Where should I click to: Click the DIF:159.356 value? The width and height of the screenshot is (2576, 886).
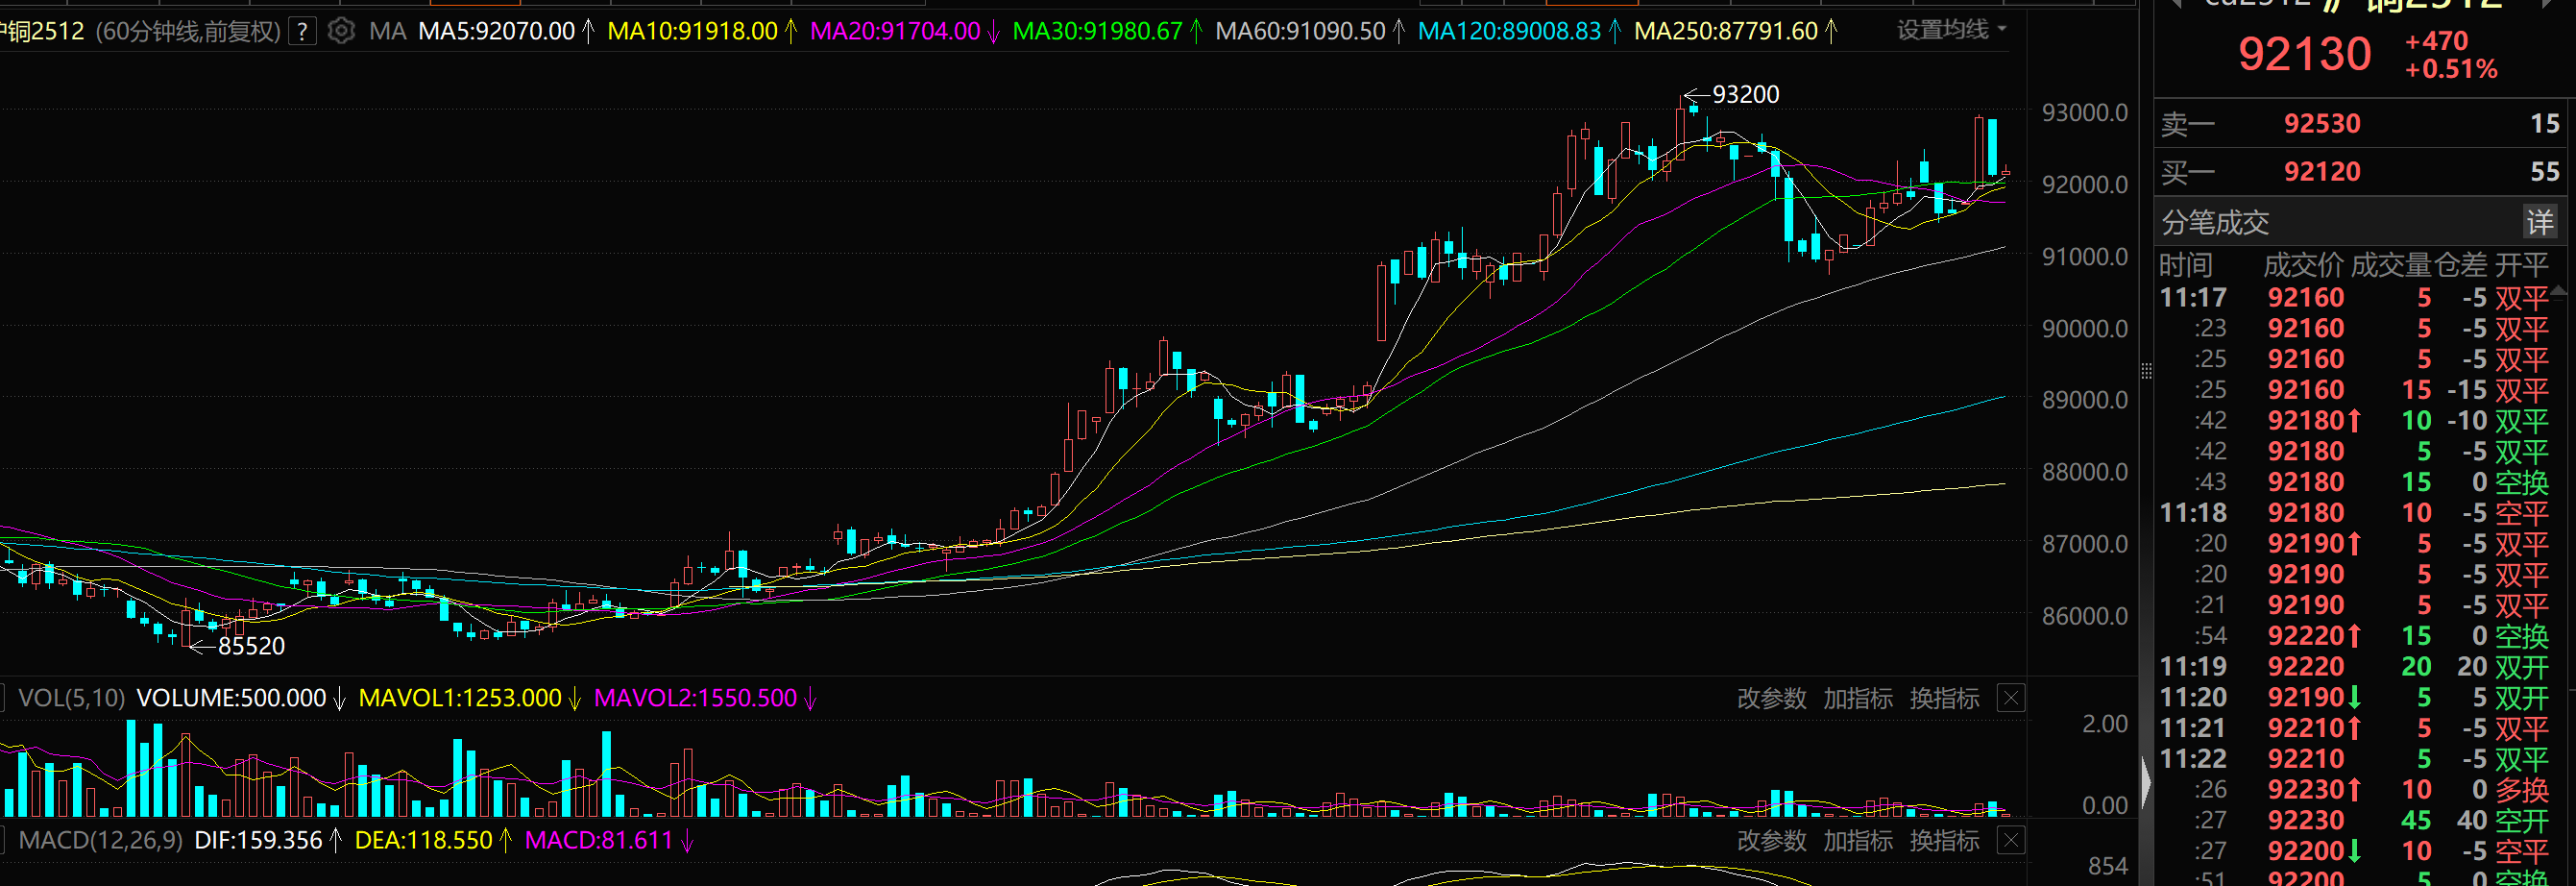pos(258,840)
